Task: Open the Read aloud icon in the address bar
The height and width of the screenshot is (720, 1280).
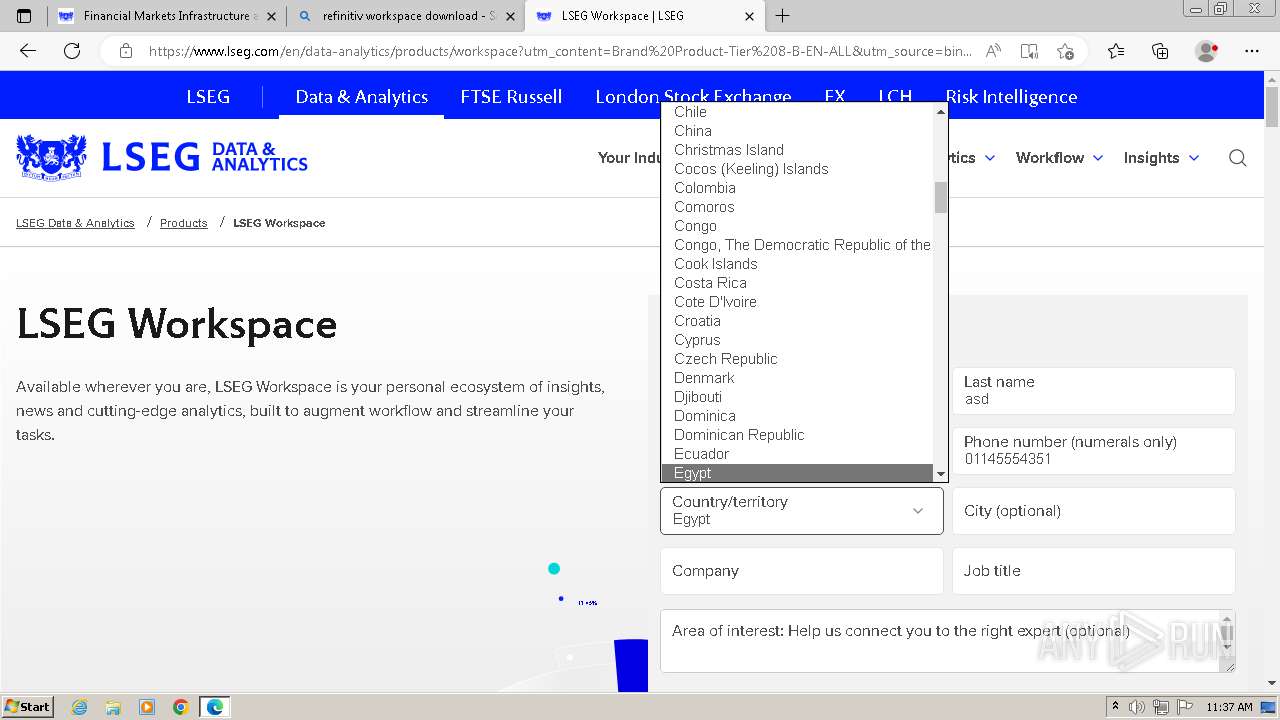Action: [993, 51]
